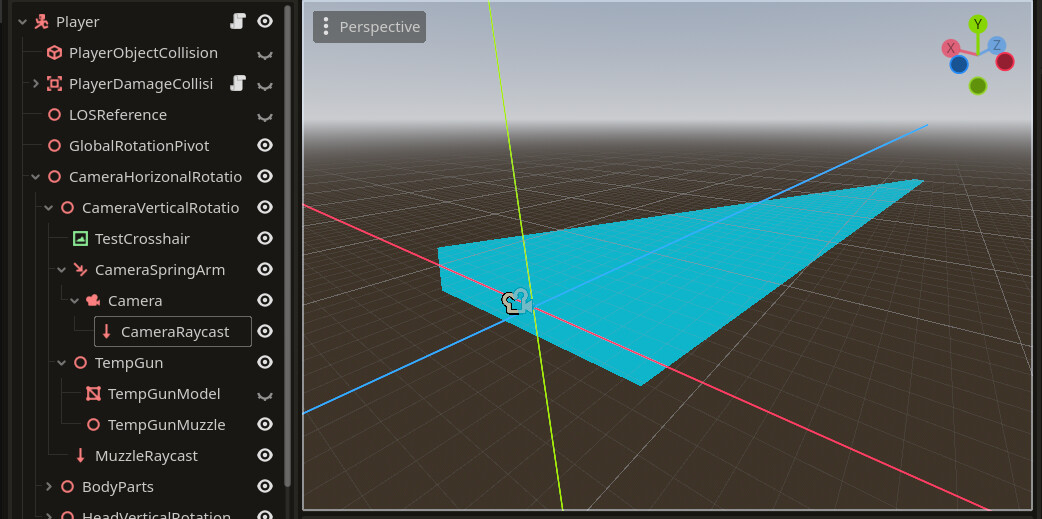Show the hidden LOSReference node
This screenshot has width=1042, height=519.
tap(265, 117)
